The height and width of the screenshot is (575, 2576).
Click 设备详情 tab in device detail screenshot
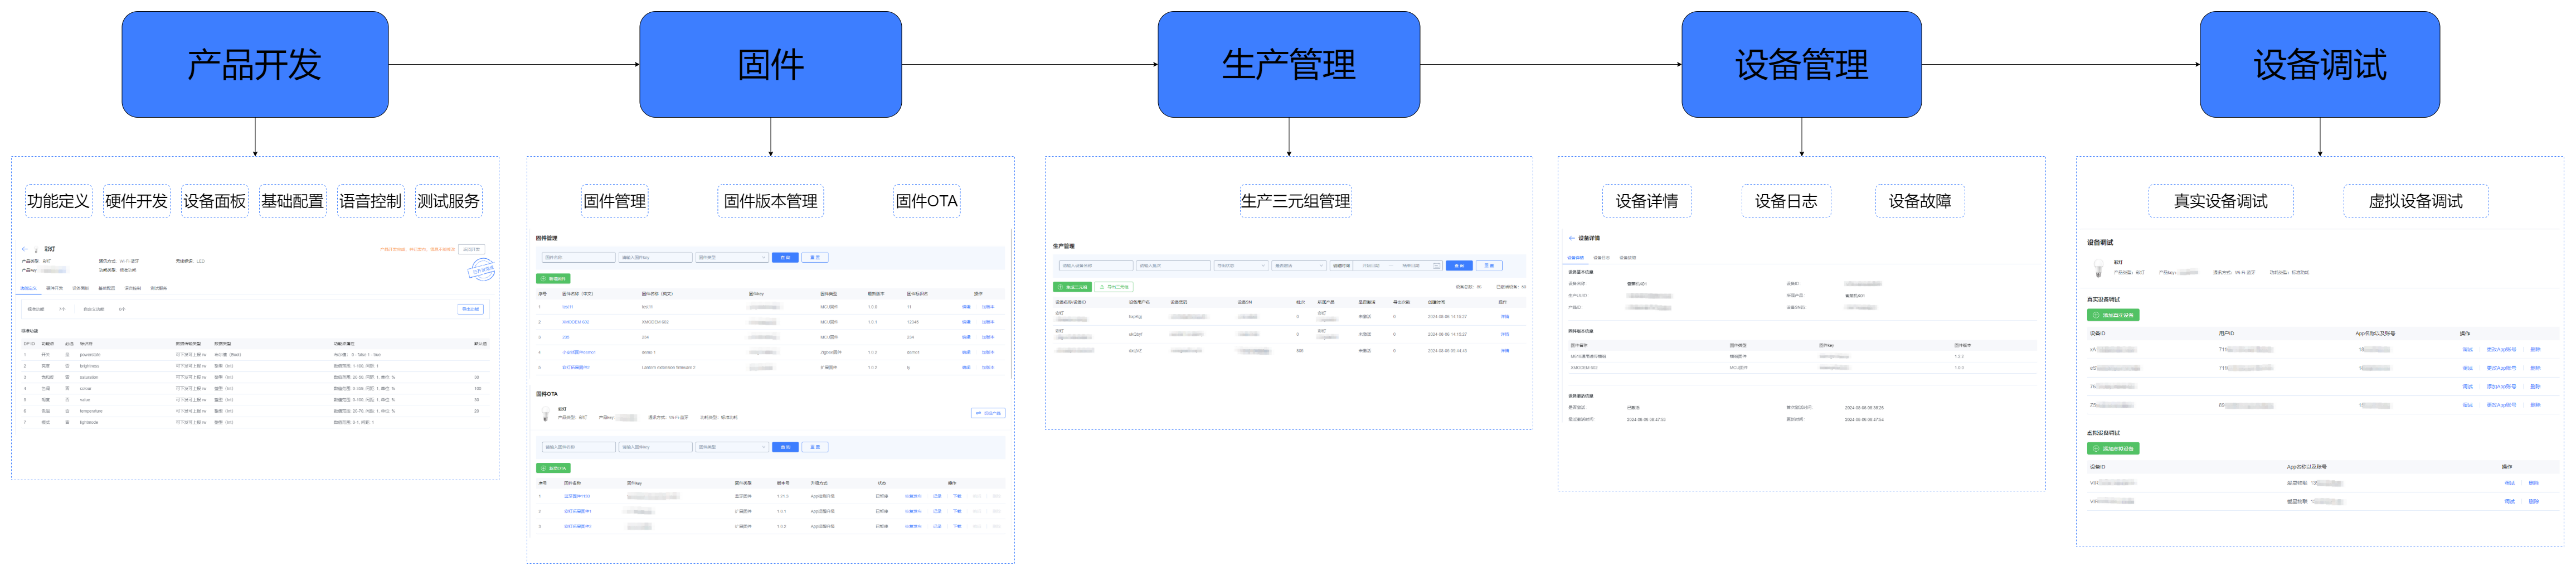pos(1575,258)
